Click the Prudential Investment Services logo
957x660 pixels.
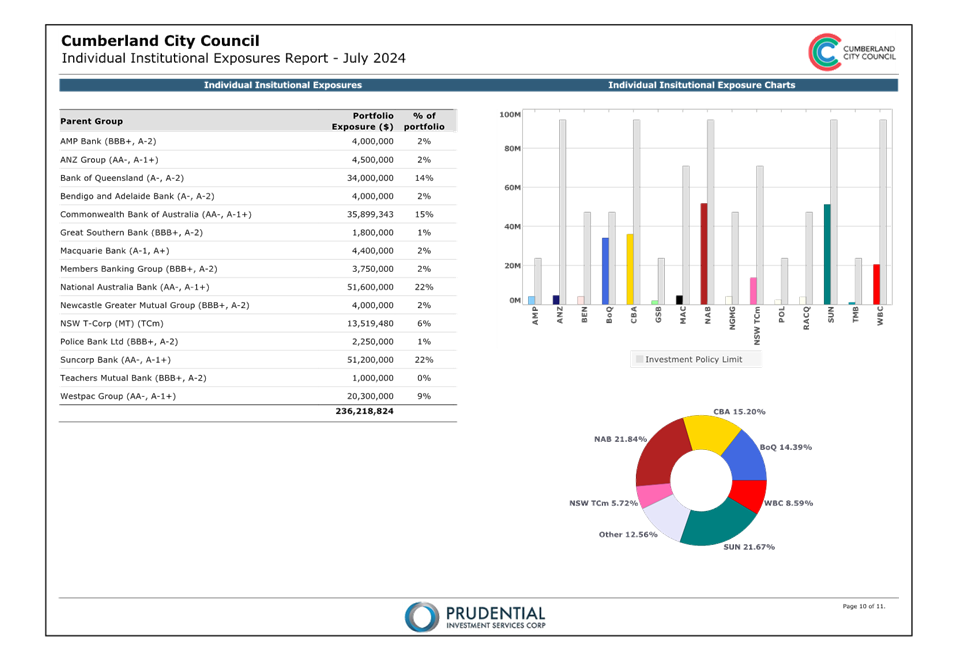pyautogui.click(x=475, y=617)
